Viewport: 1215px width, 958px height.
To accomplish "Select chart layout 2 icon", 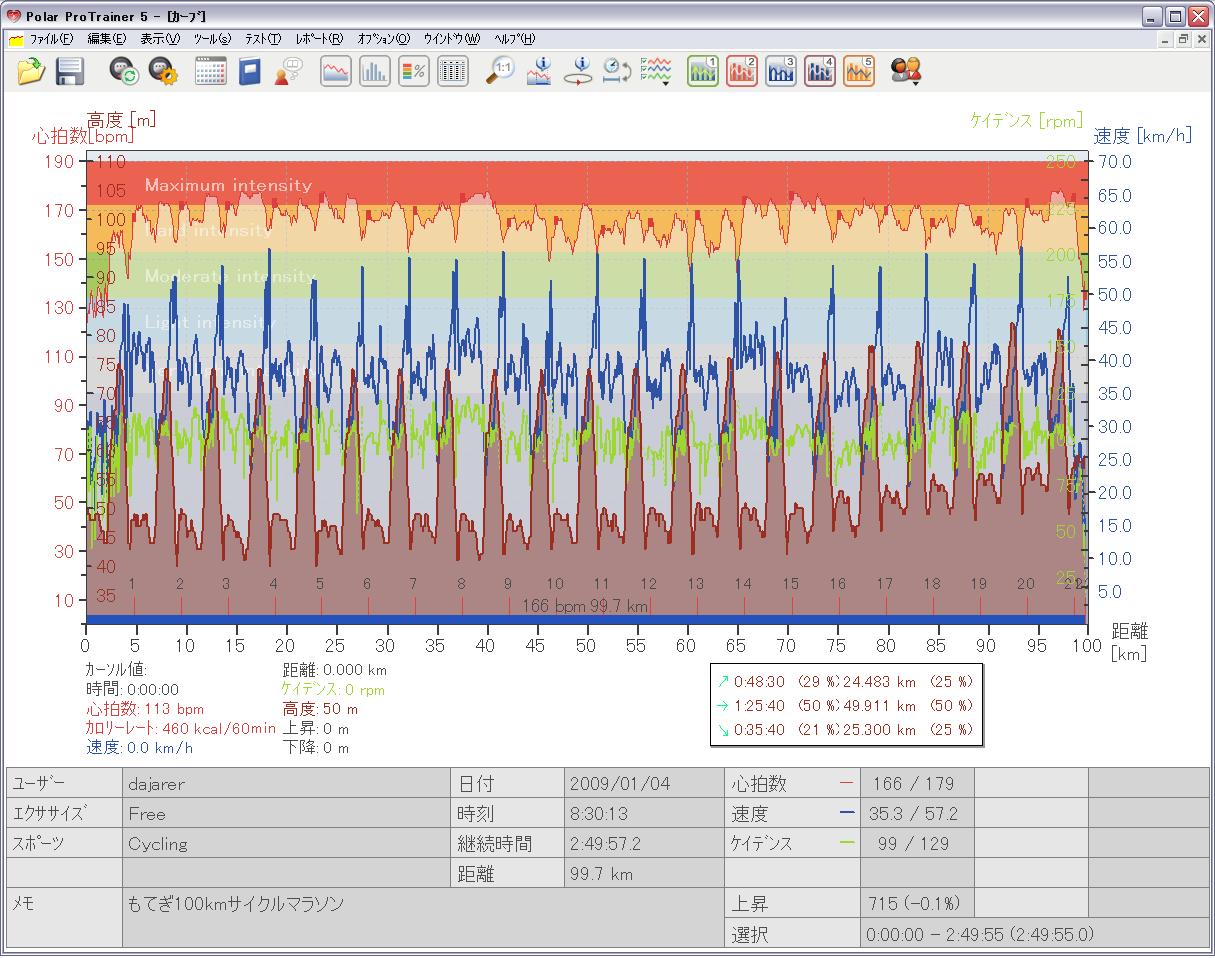I will (x=742, y=71).
